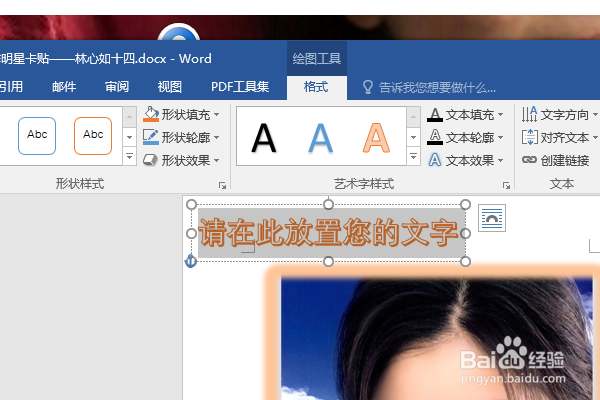Apply the blue A WordArt style
The height and width of the screenshot is (400, 600).
click(320, 138)
